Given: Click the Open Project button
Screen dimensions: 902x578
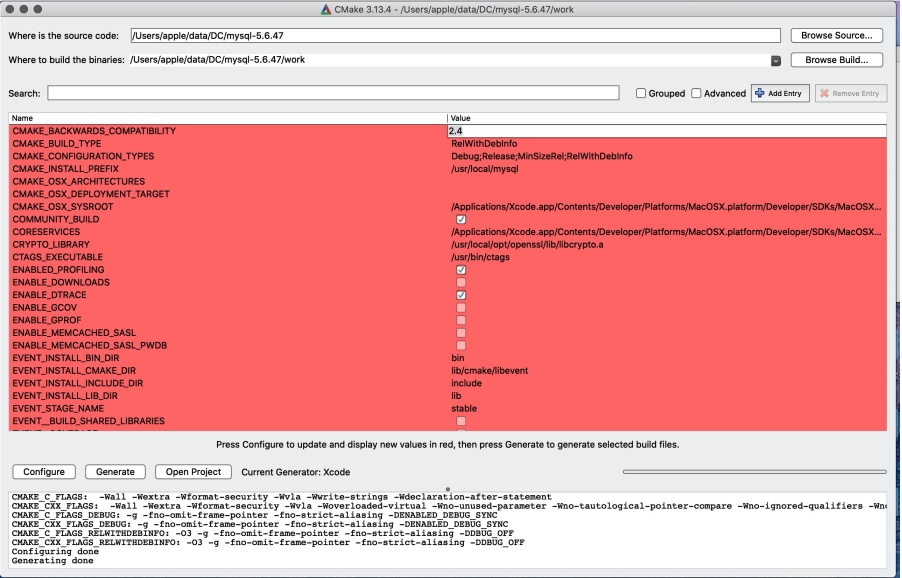Looking at the screenshot, I should click(193, 472).
